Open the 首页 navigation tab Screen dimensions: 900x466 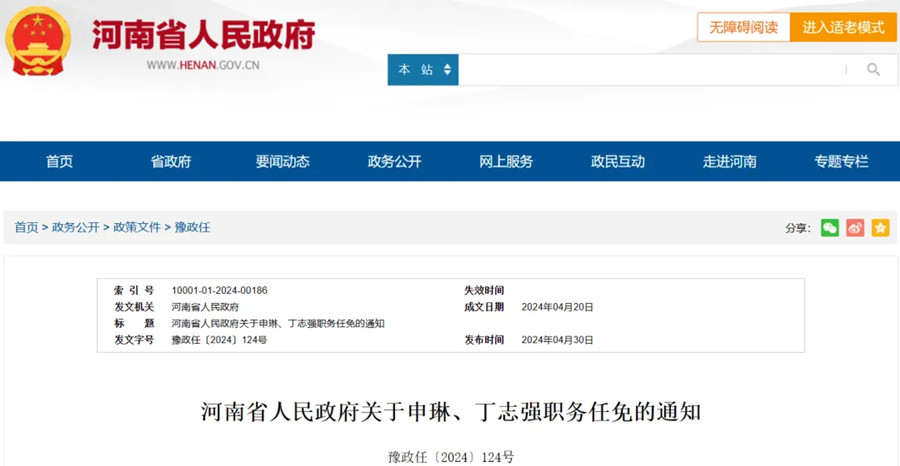click(59, 162)
